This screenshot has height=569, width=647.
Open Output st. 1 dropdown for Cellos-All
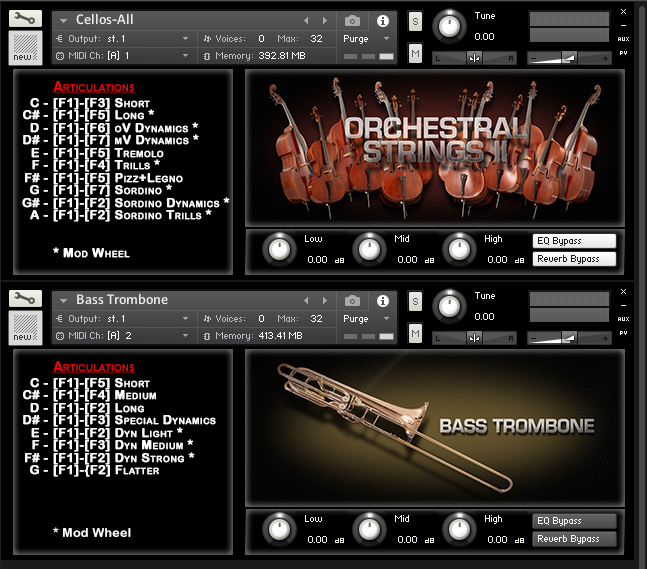[185, 38]
